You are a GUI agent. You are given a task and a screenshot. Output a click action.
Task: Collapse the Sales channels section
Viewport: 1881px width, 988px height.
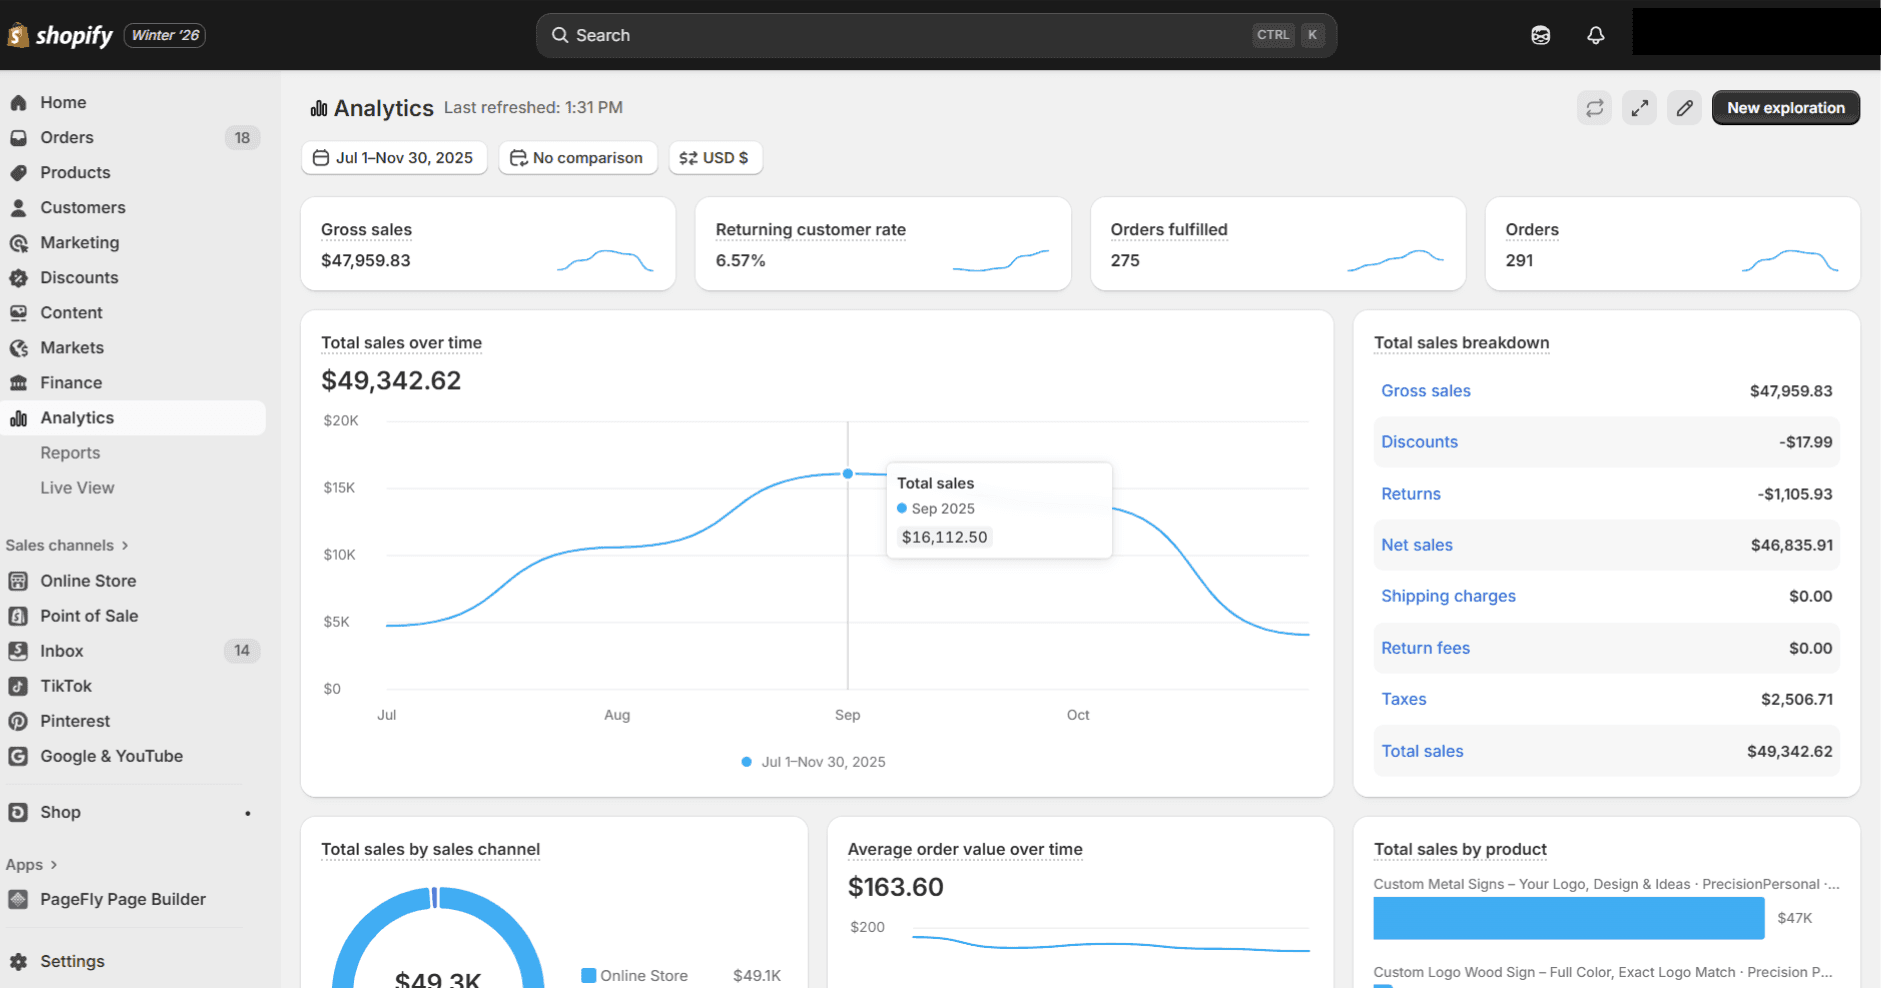click(124, 545)
